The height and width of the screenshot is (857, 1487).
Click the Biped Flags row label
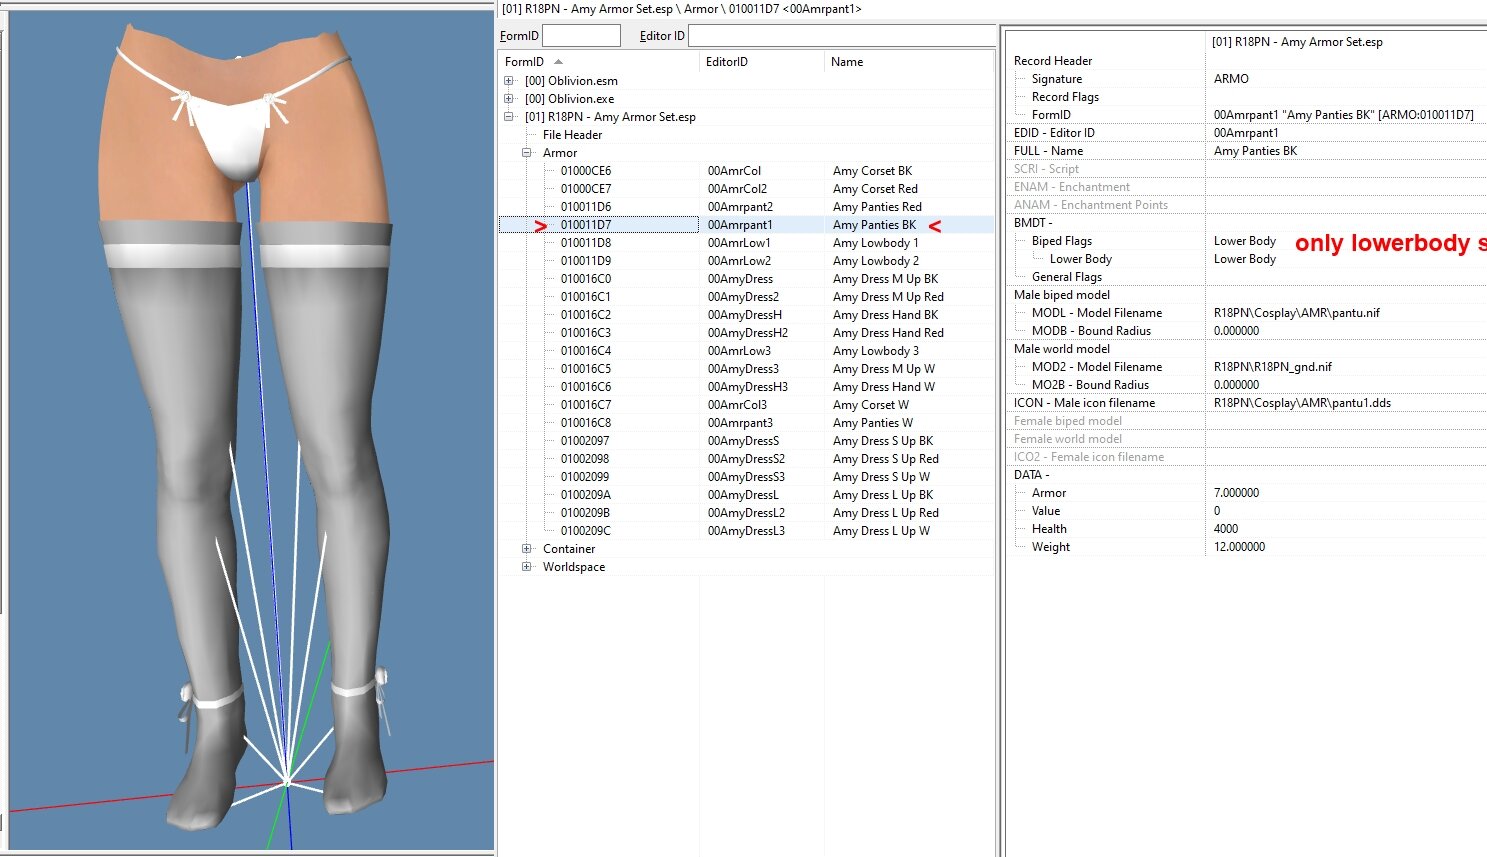[1061, 241]
